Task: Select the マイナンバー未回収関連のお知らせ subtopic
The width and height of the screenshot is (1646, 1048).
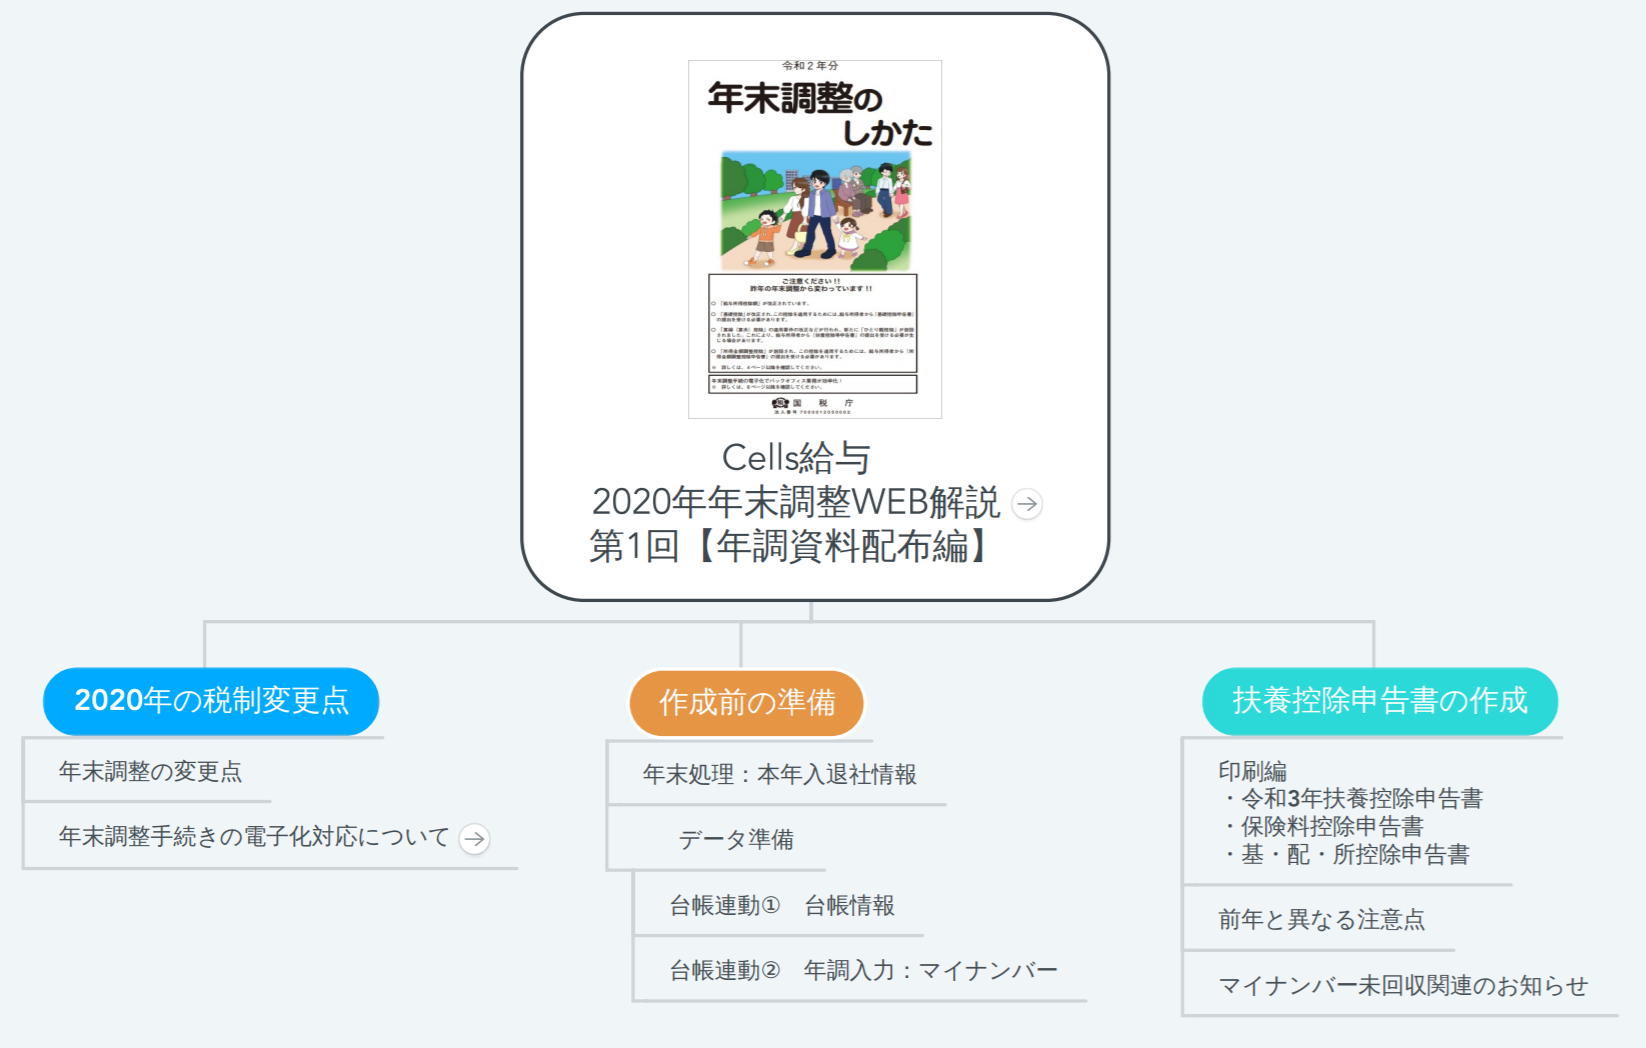Action: [x=1402, y=985]
